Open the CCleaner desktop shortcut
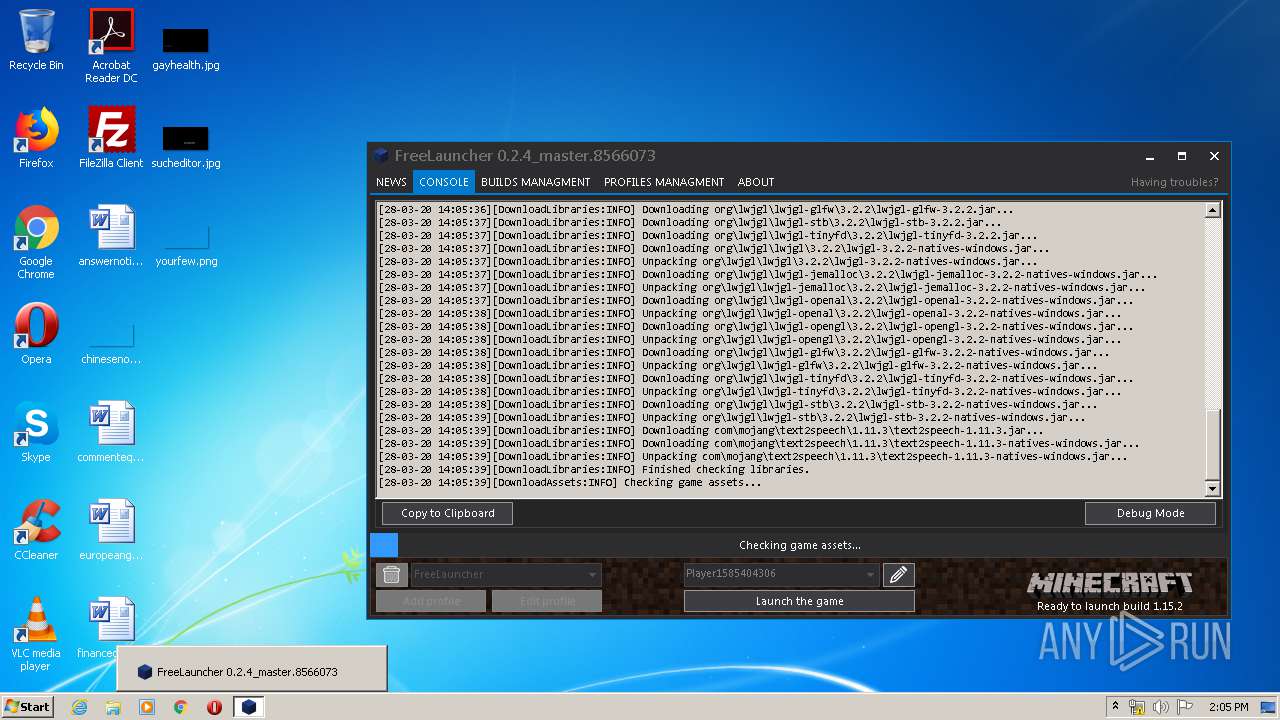The width and height of the screenshot is (1280, 720). (x=36, y=530)
